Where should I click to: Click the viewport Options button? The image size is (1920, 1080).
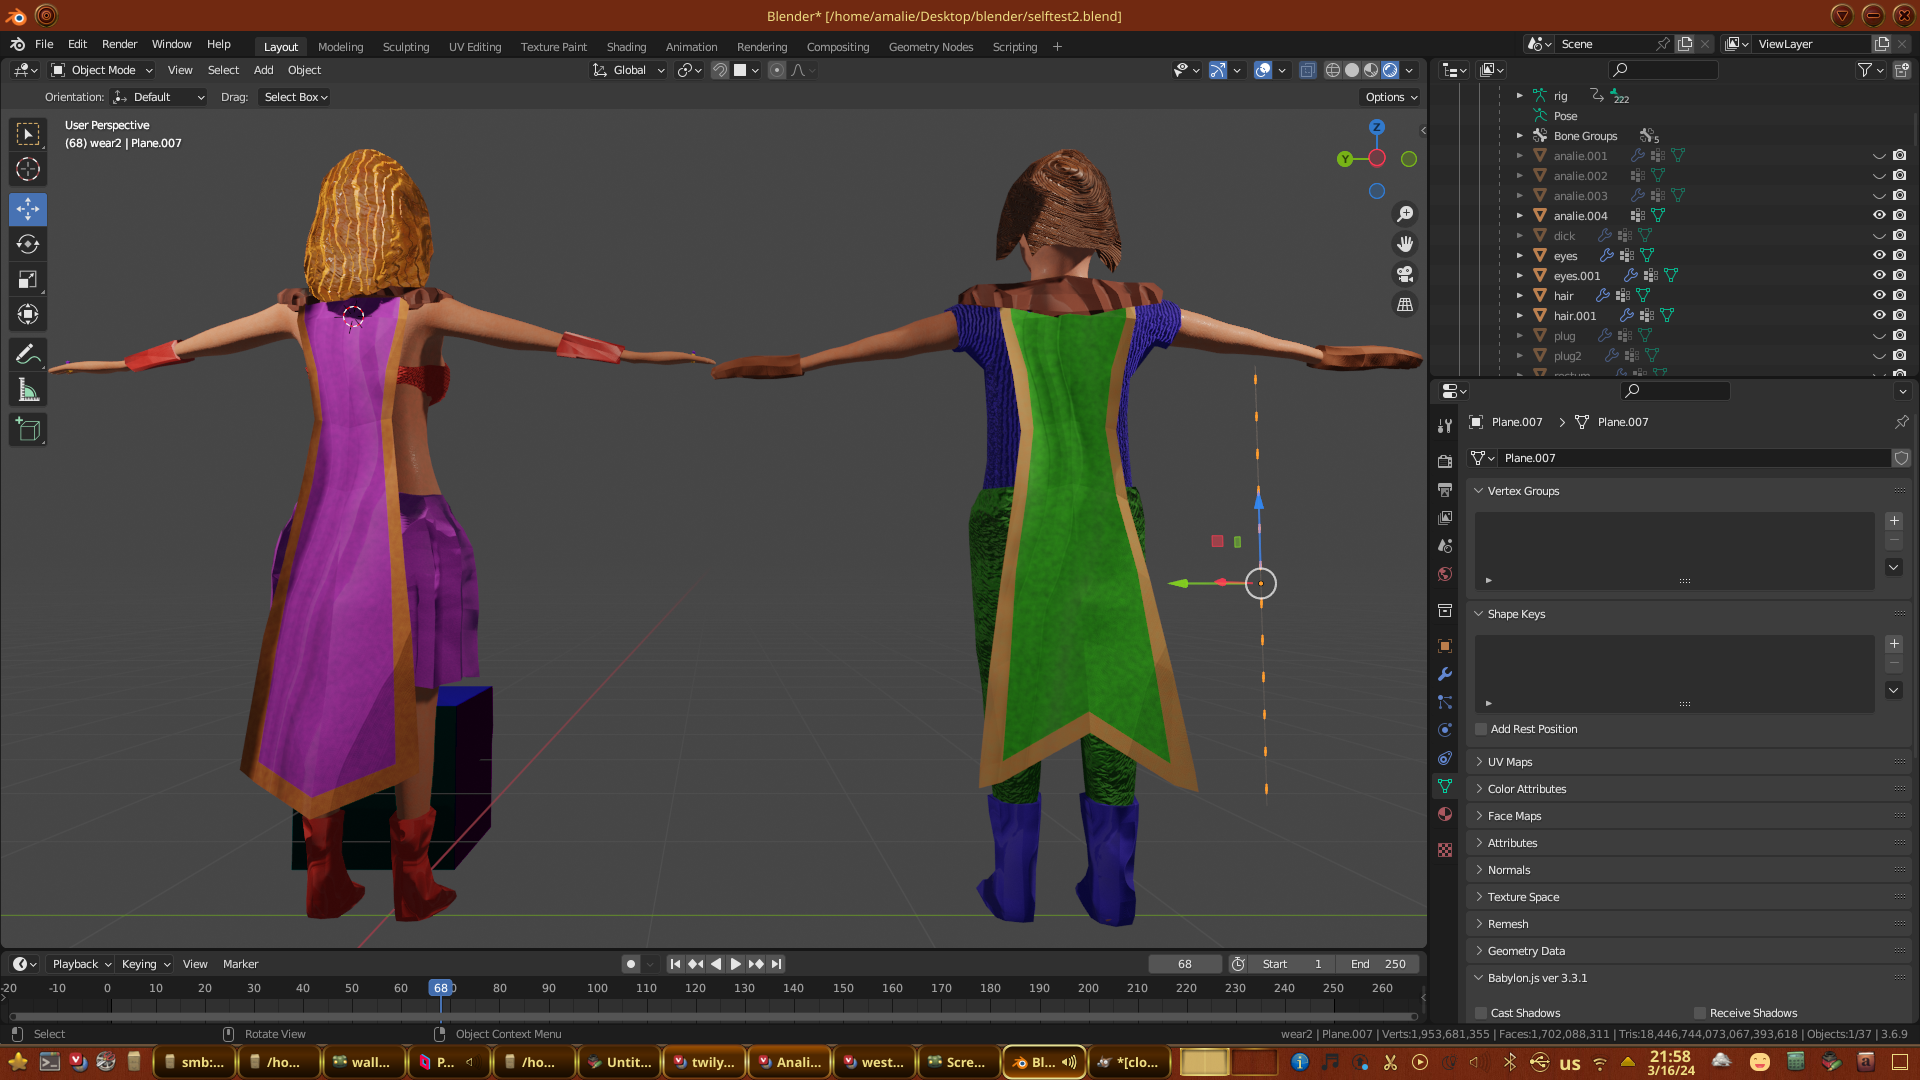tap(1391, 97)
